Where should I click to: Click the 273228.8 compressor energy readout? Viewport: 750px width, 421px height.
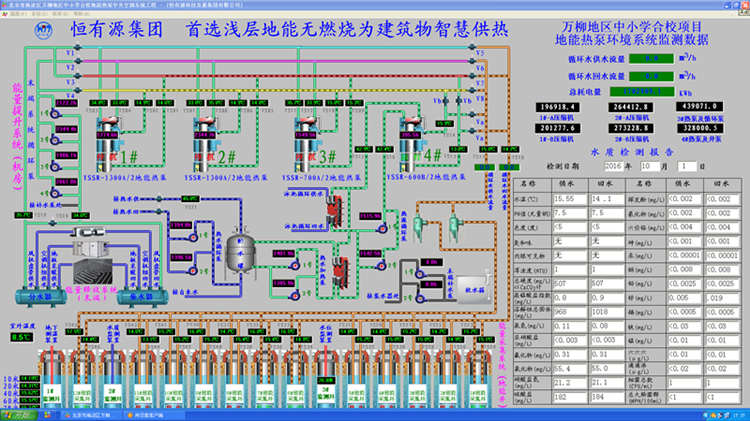(x=630, y=128)
